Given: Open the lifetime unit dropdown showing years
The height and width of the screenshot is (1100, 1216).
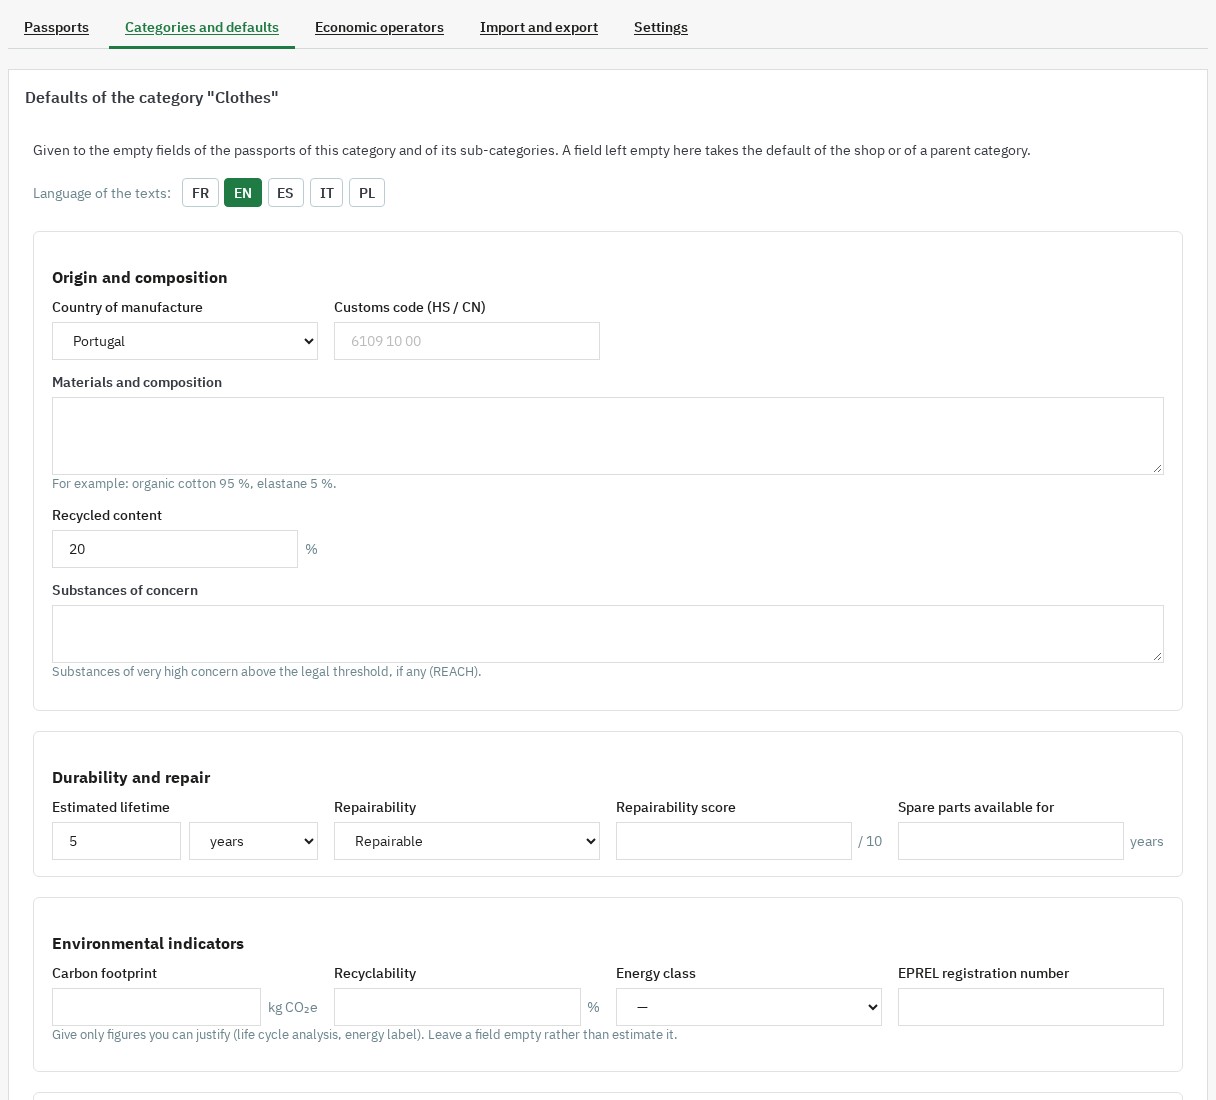Looking at the screenshot, I should (253, 841).
